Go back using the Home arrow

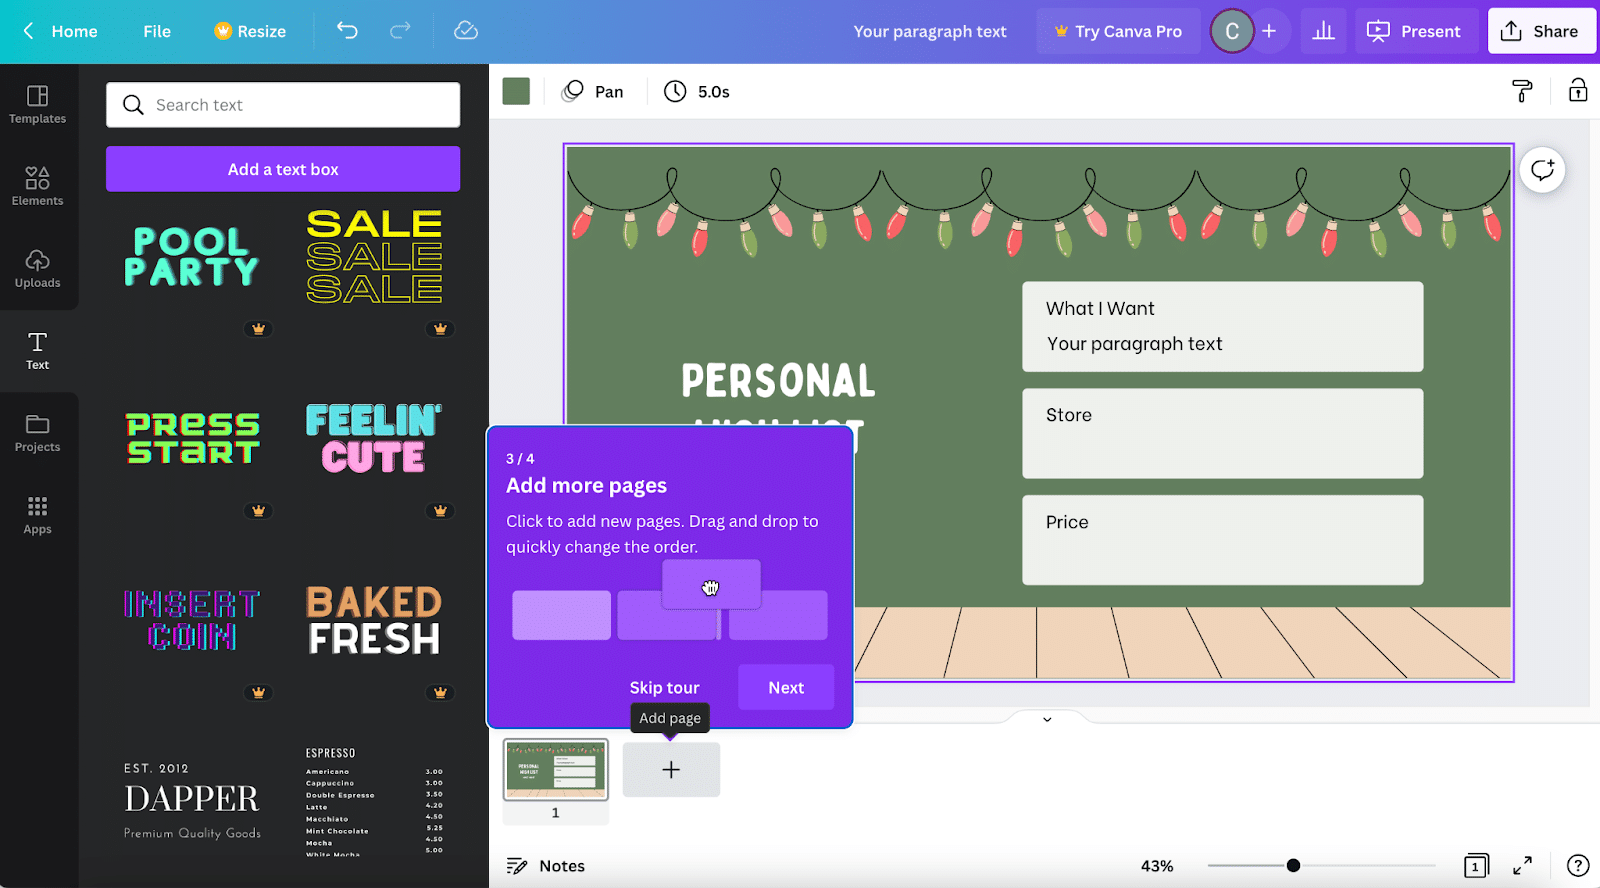click(29, 31)
